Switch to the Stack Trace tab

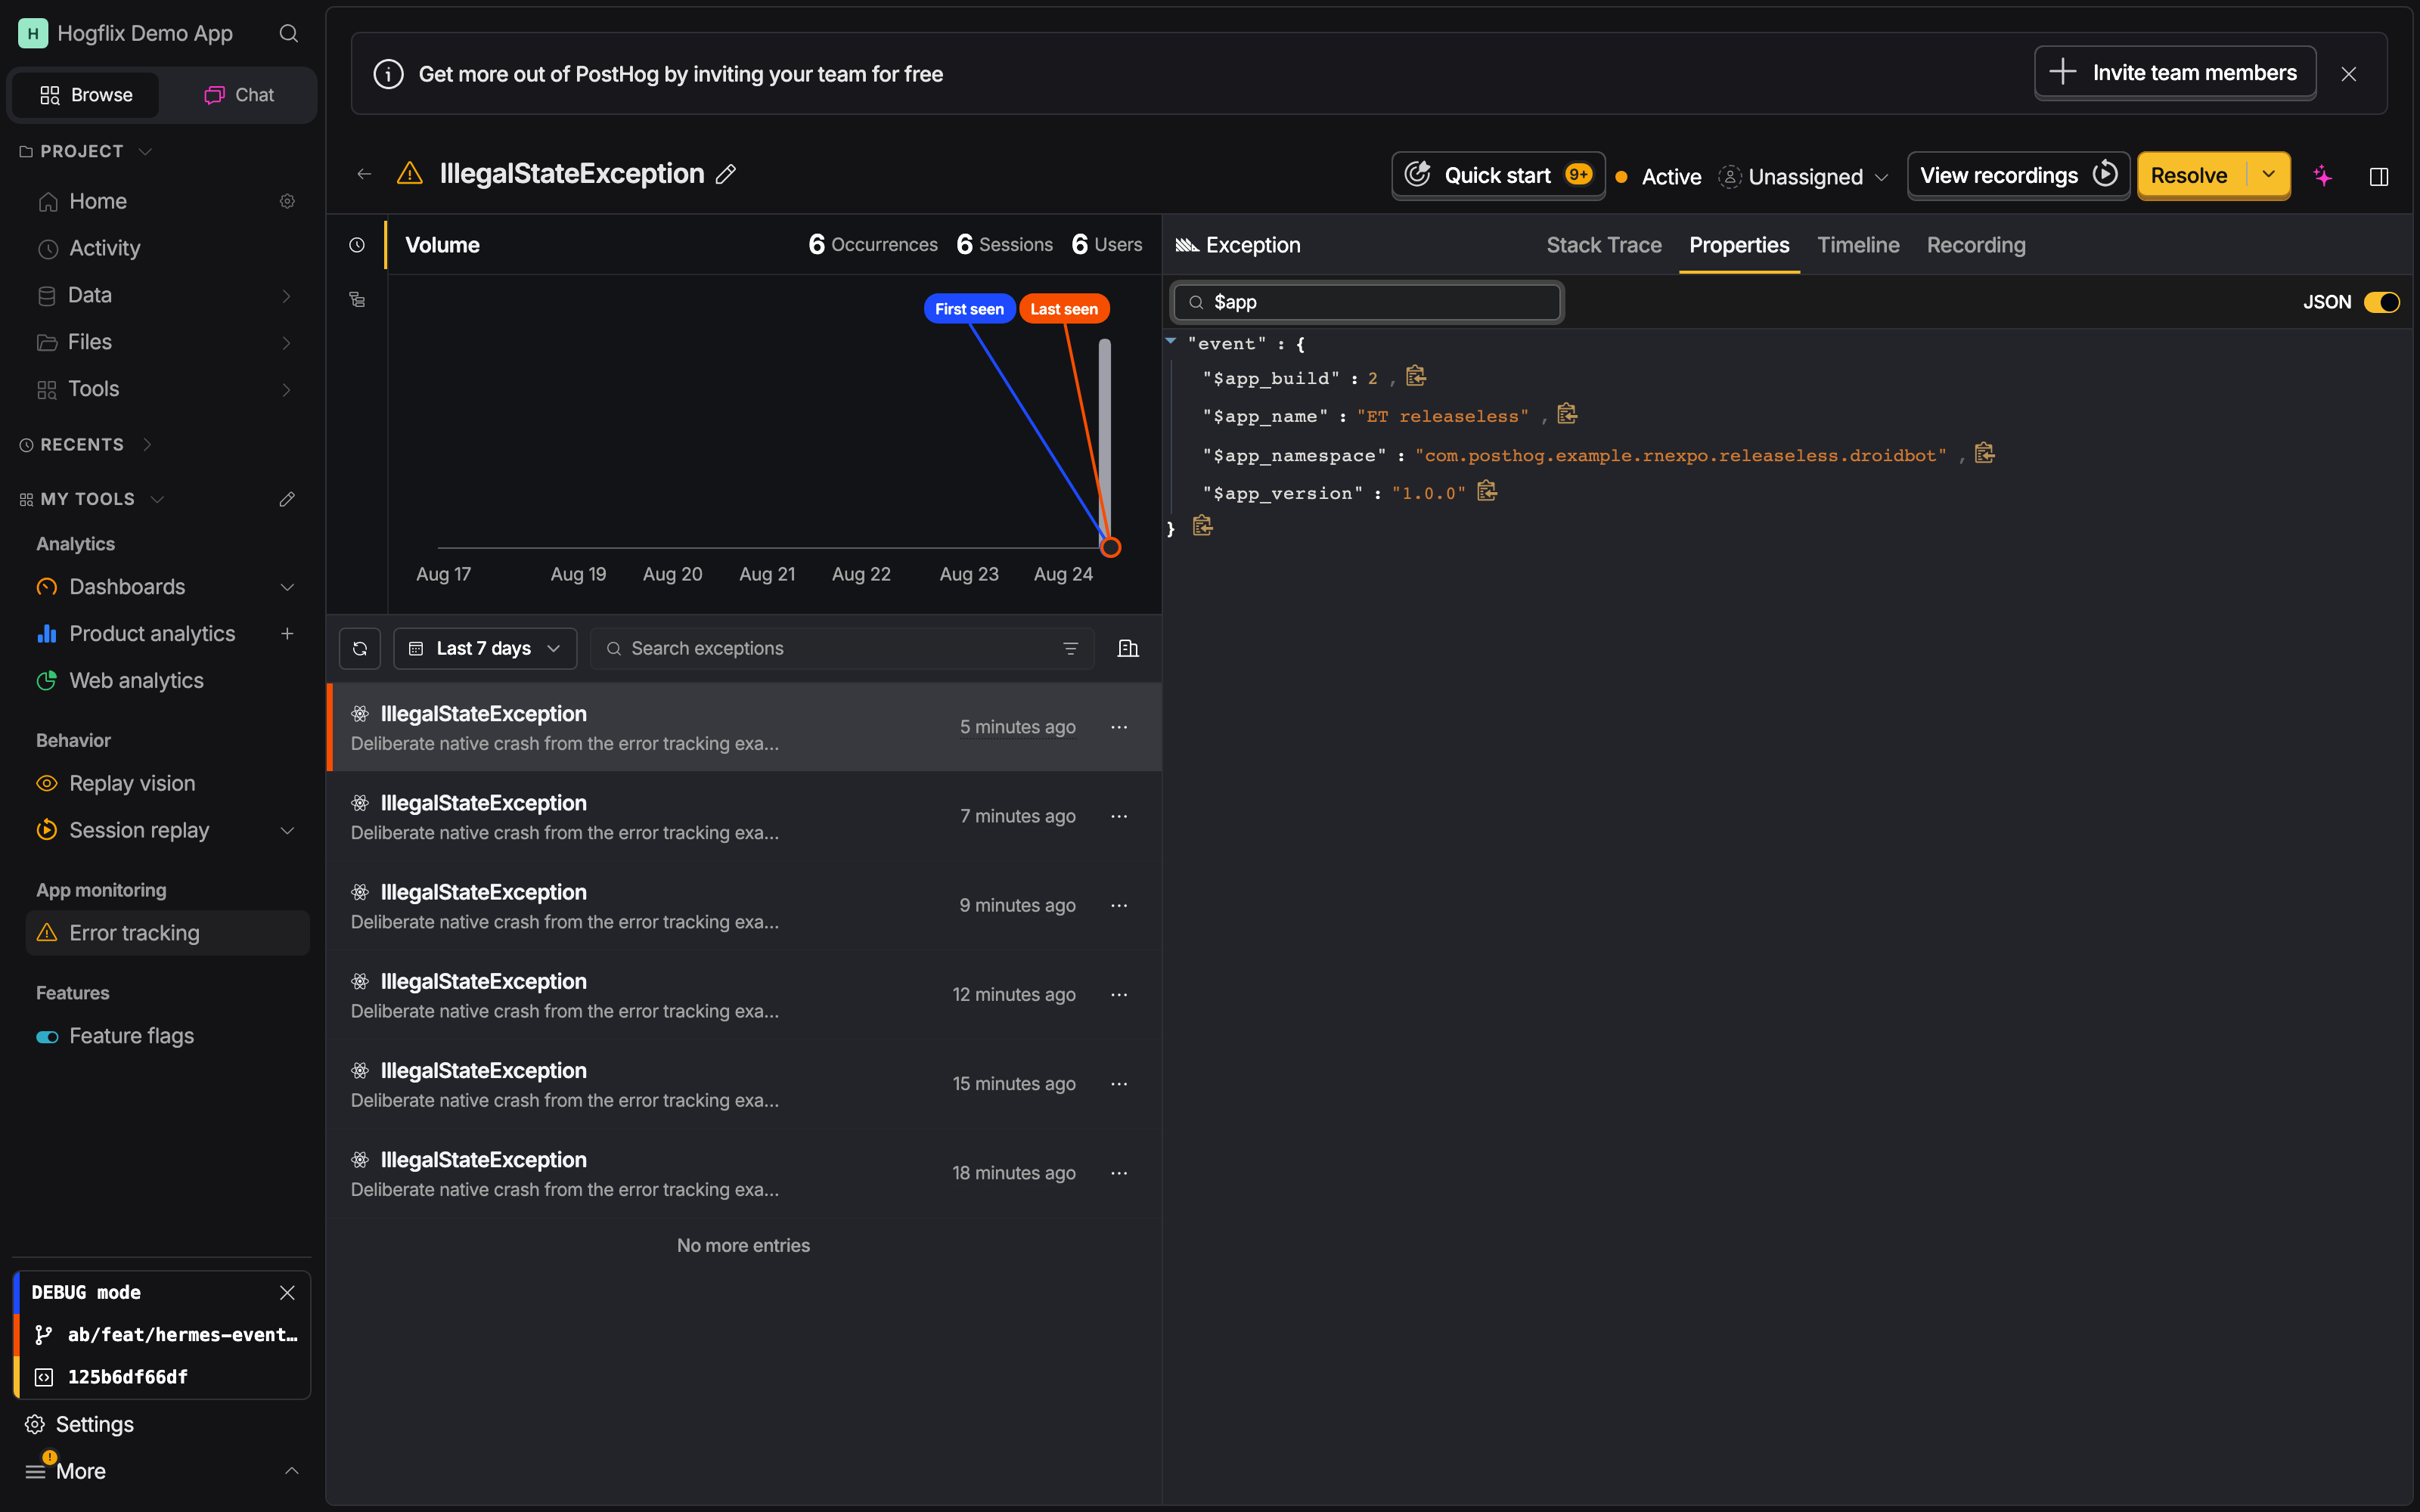(1603, 245)
